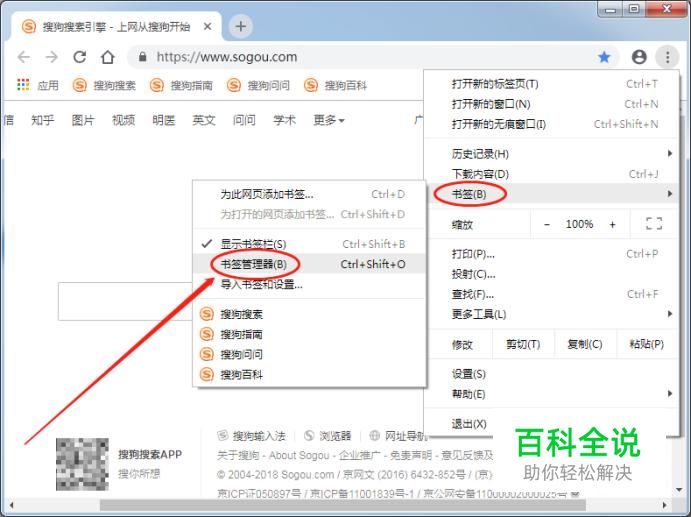Open the 应用 apps grid icon
The width and height of the screenshot is (691, 517).
pos(23,85)
